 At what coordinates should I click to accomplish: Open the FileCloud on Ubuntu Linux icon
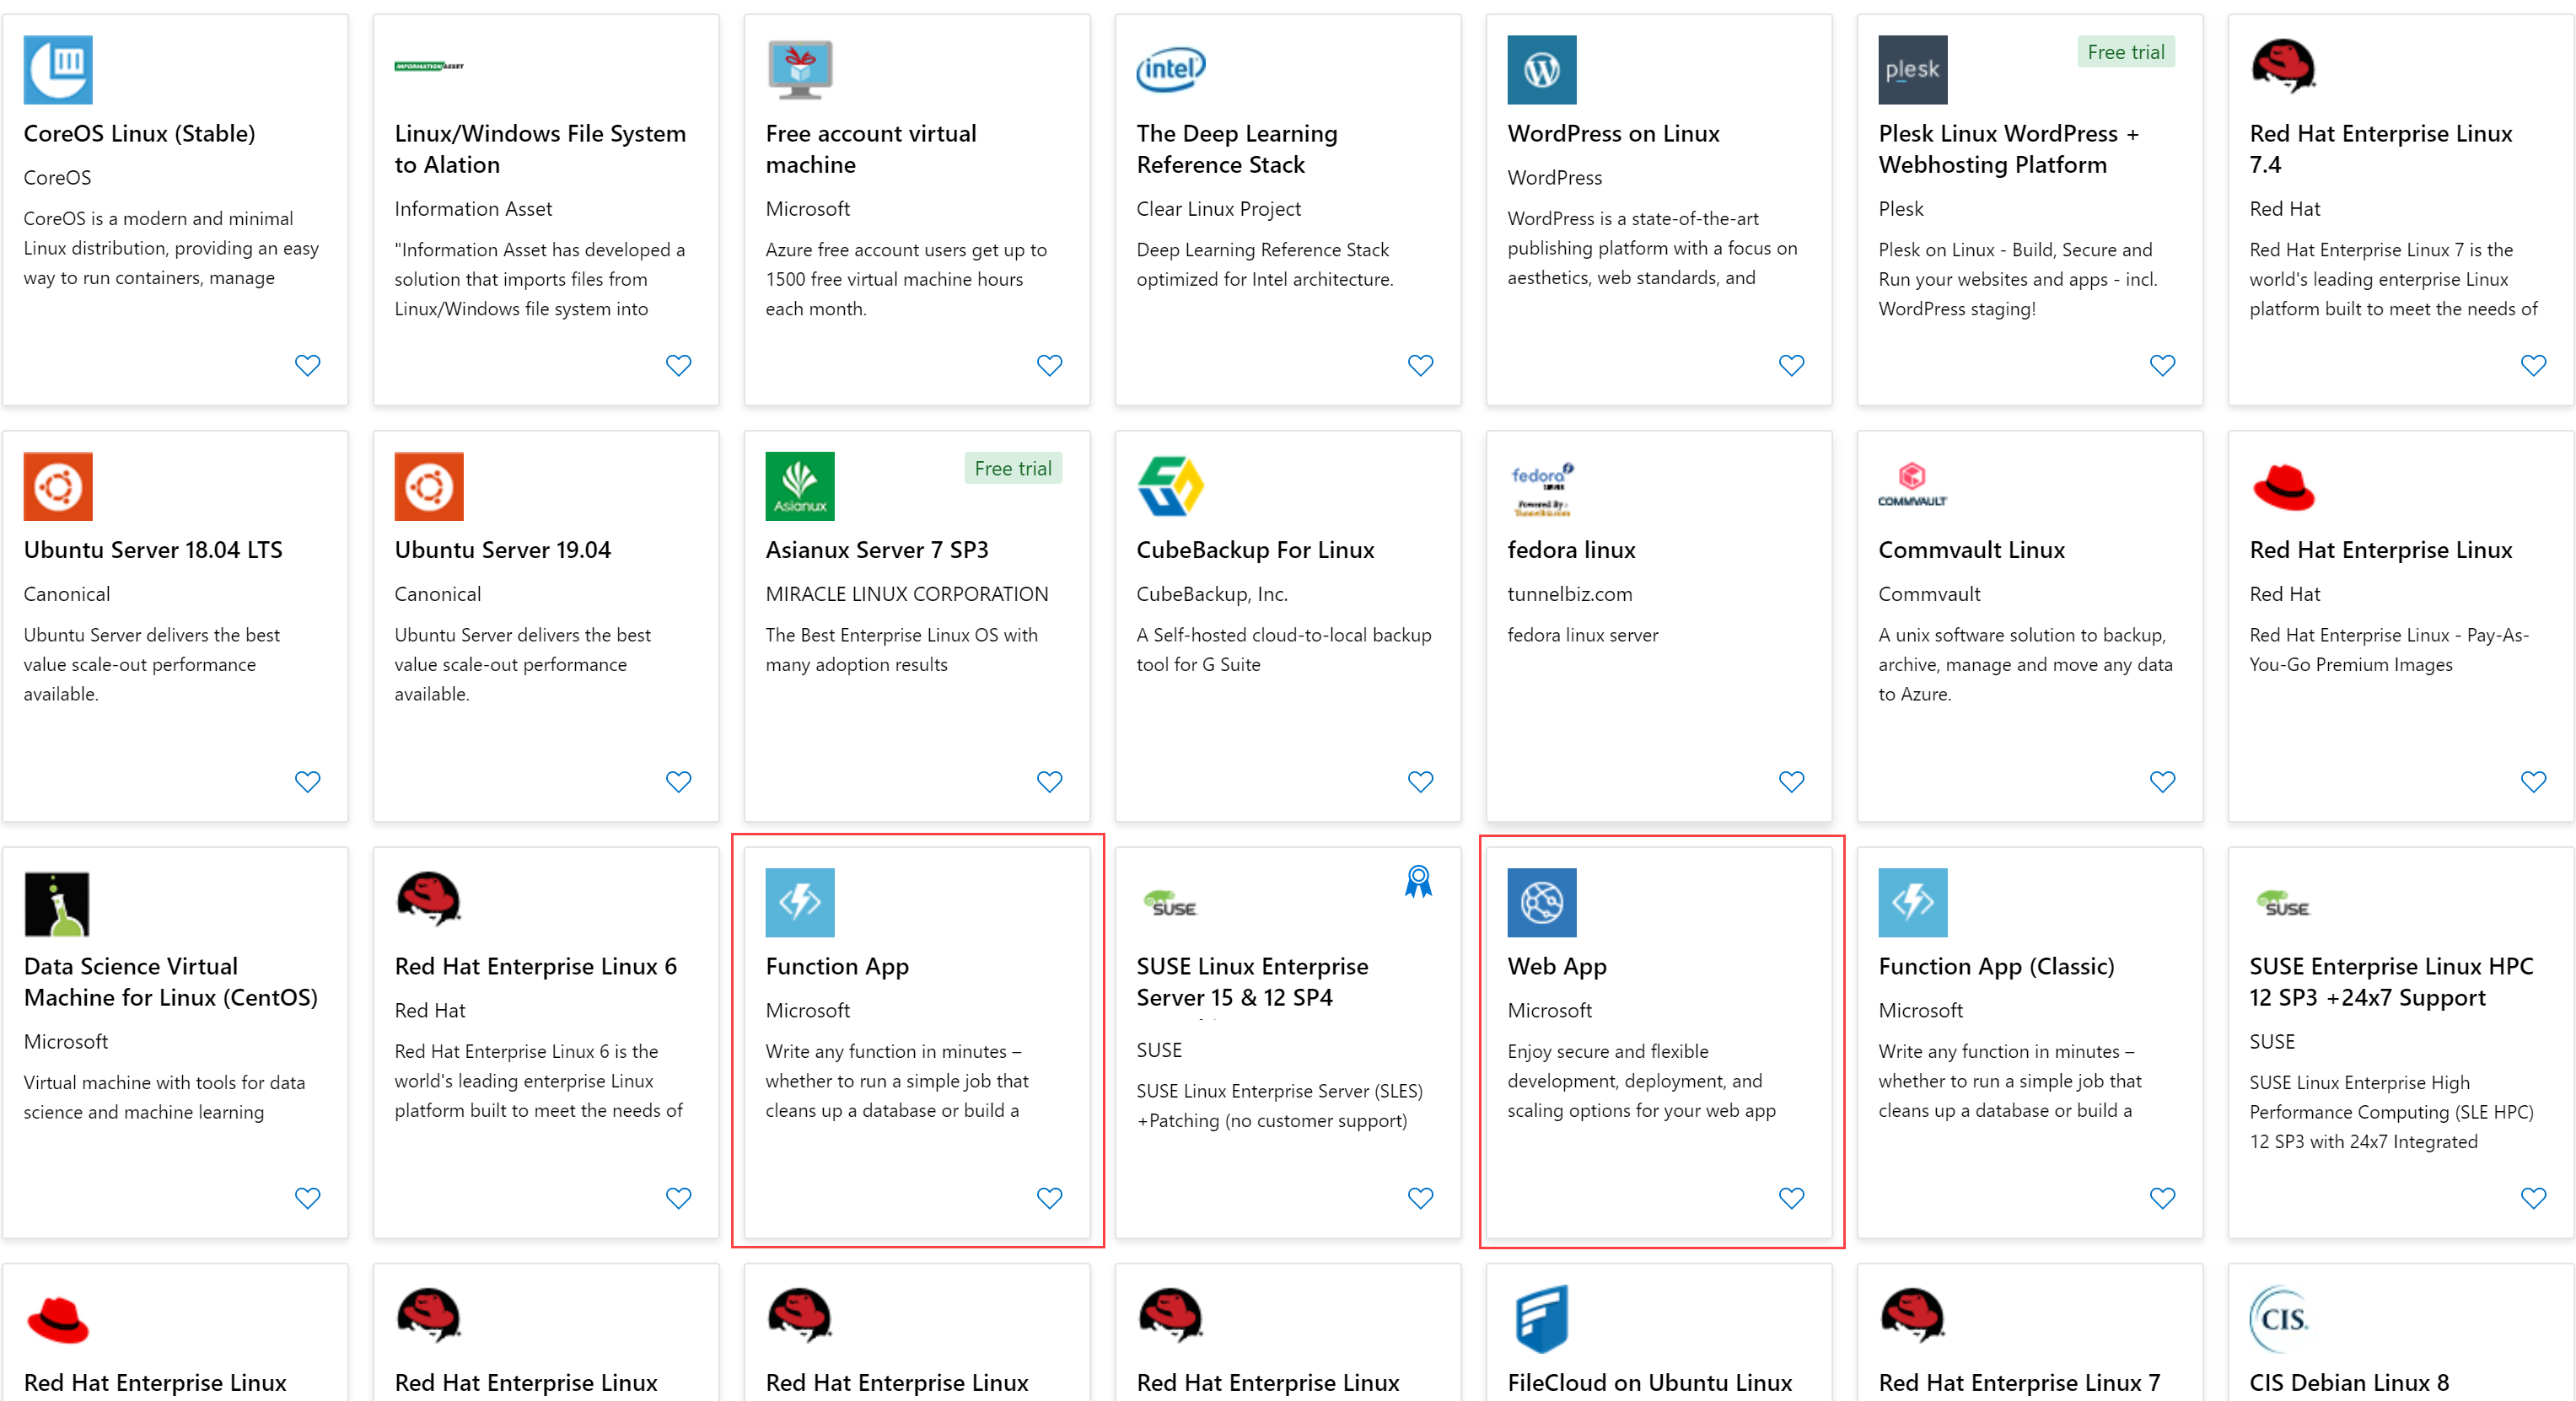1541,1318
